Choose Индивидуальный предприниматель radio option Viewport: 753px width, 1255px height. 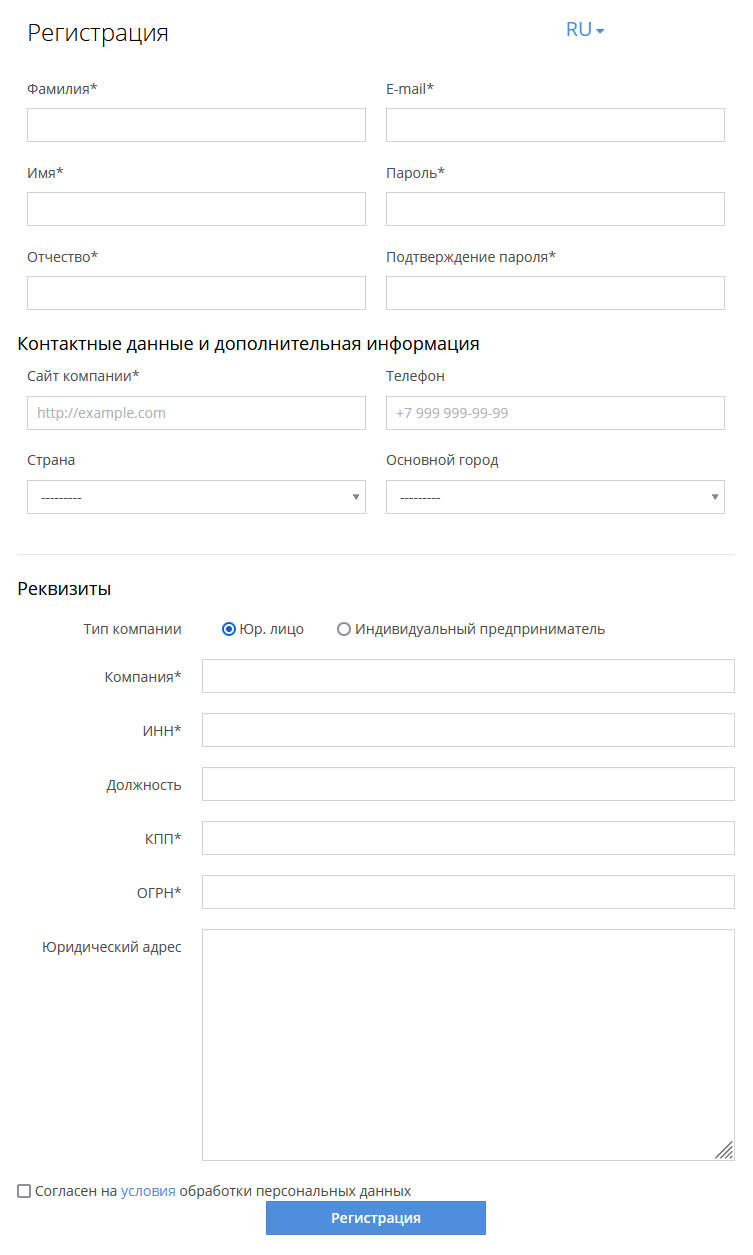coord(344,629)
